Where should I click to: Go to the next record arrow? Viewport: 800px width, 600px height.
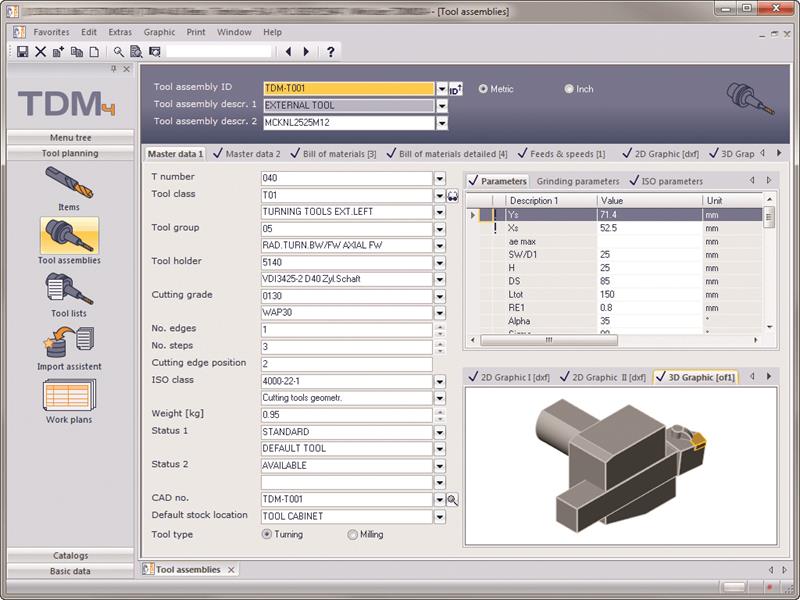(306, 52)
